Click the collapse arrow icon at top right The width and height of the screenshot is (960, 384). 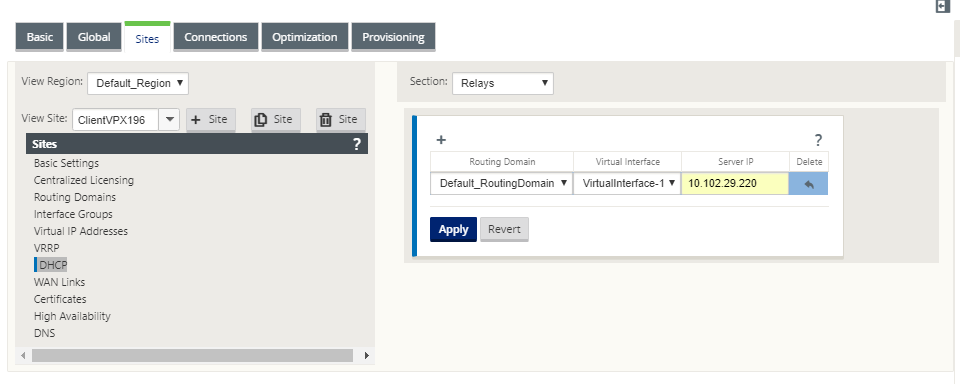[942, 6]
